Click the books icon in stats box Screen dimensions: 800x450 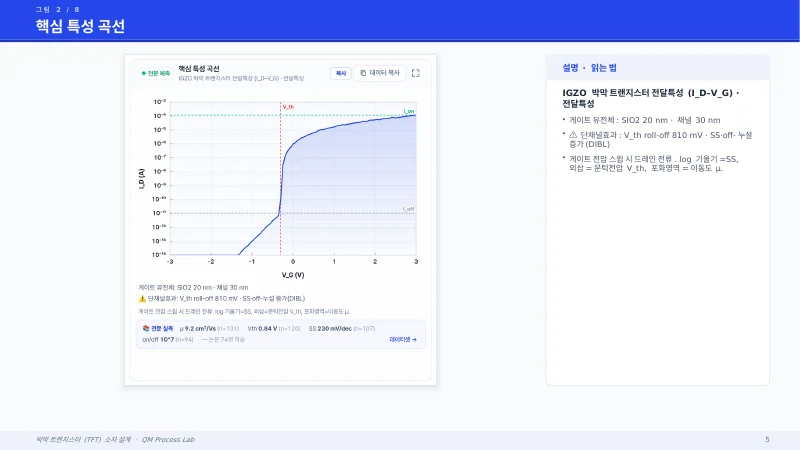click(146, 329)
